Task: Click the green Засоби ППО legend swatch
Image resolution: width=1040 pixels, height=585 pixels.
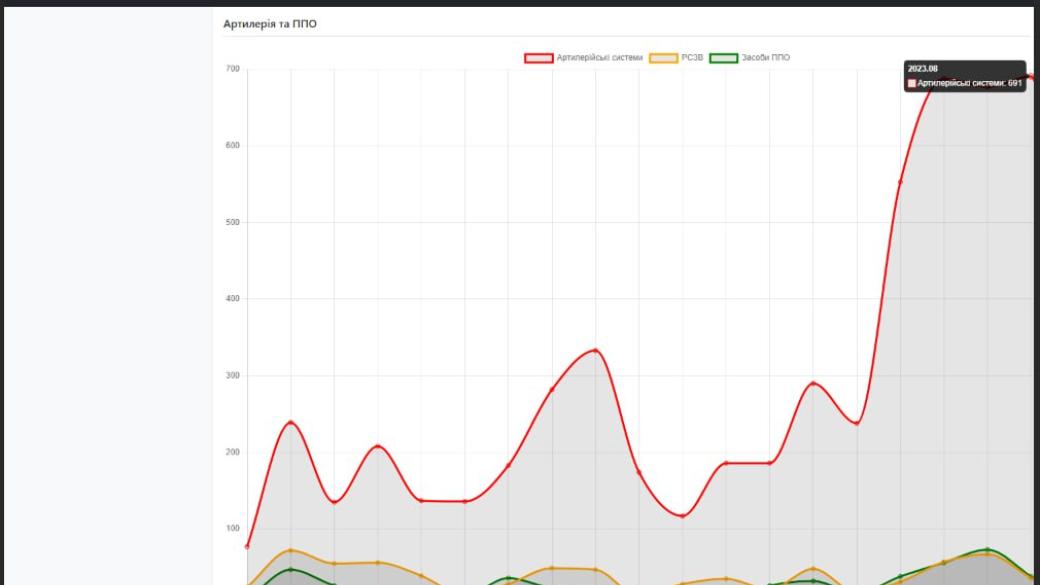Action: 723,58
